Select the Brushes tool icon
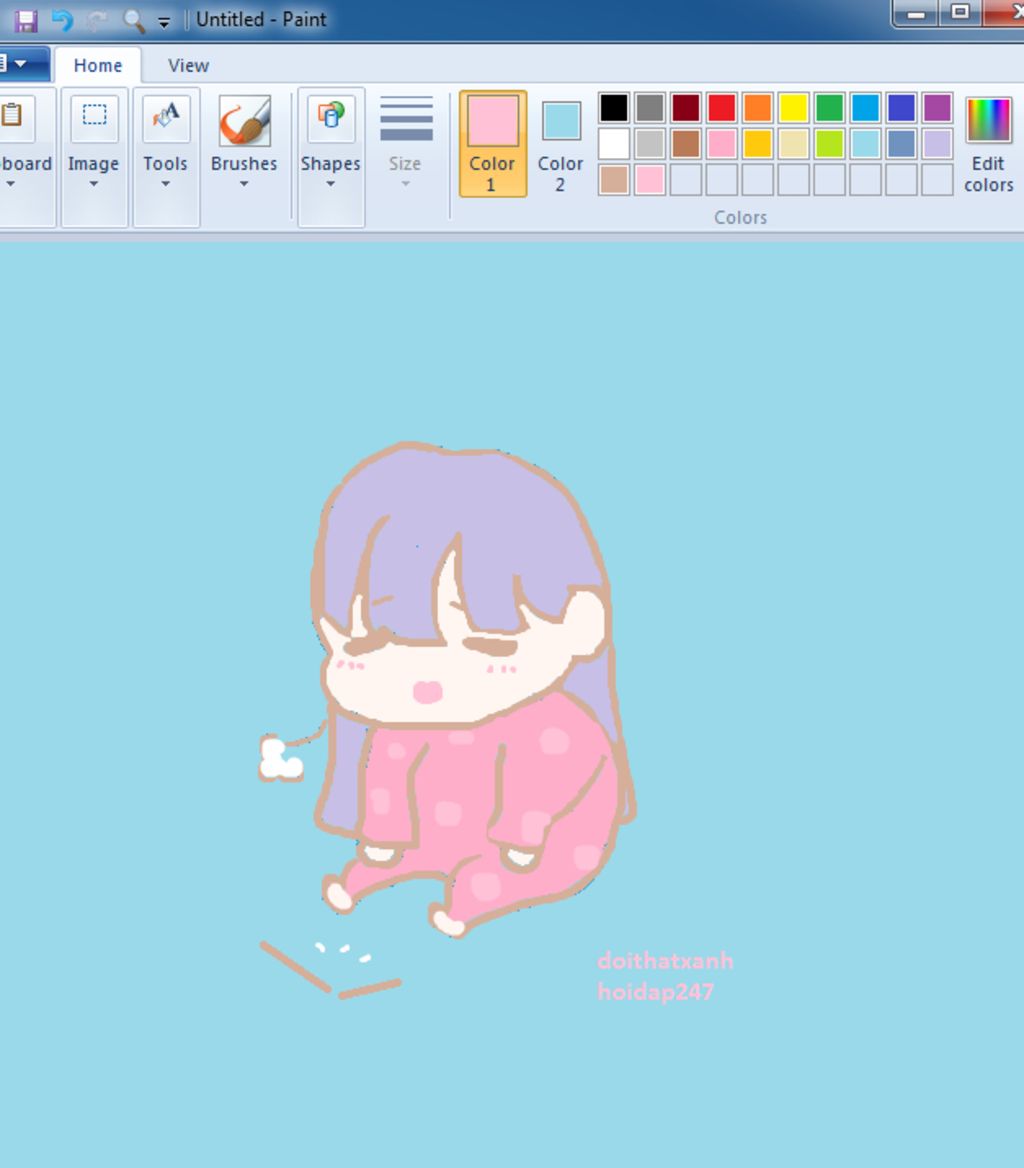Viewport: 1024px width, 1168px height. 244,121
